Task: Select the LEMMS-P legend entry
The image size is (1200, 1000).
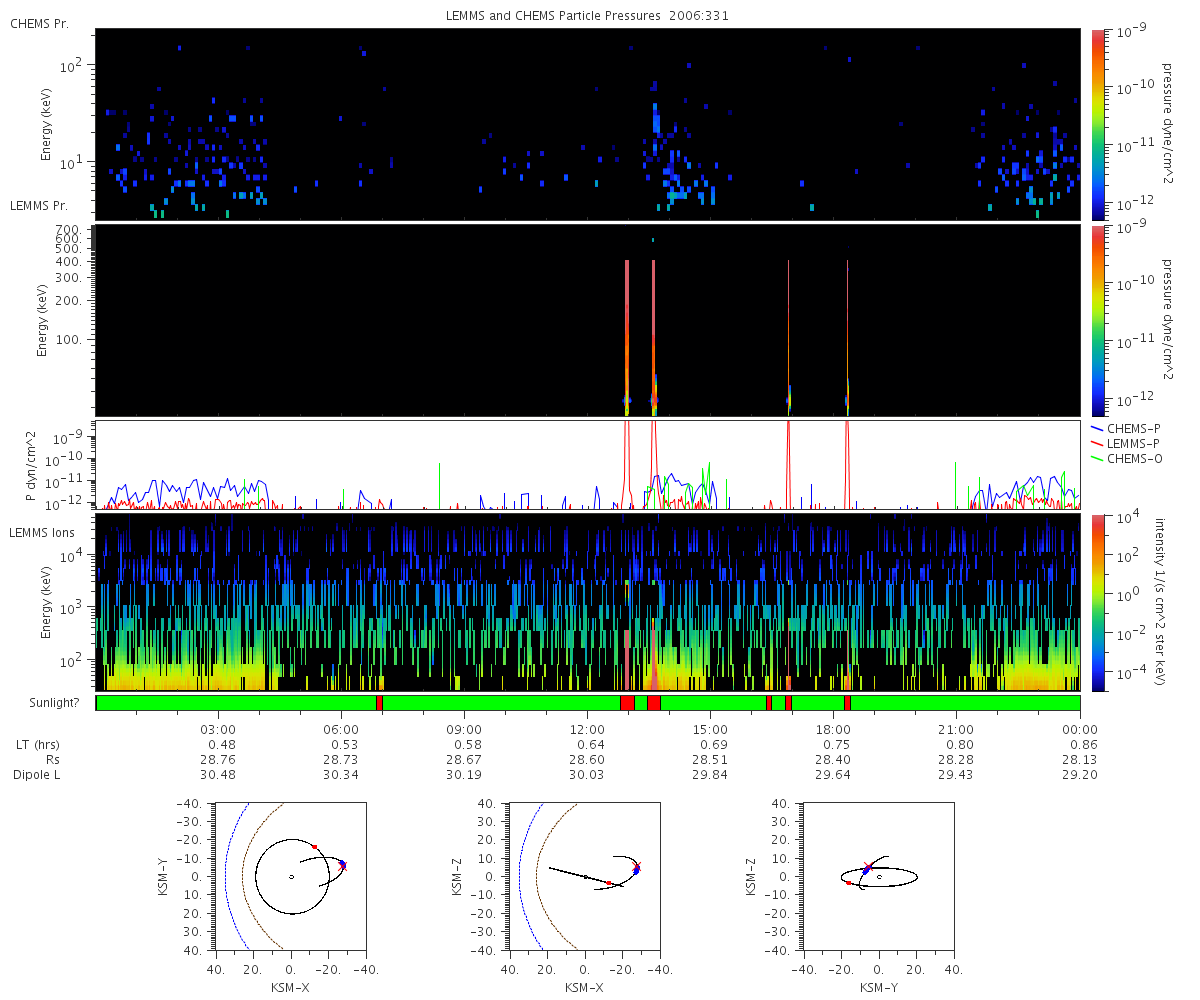Action: tap(1131, 443)
